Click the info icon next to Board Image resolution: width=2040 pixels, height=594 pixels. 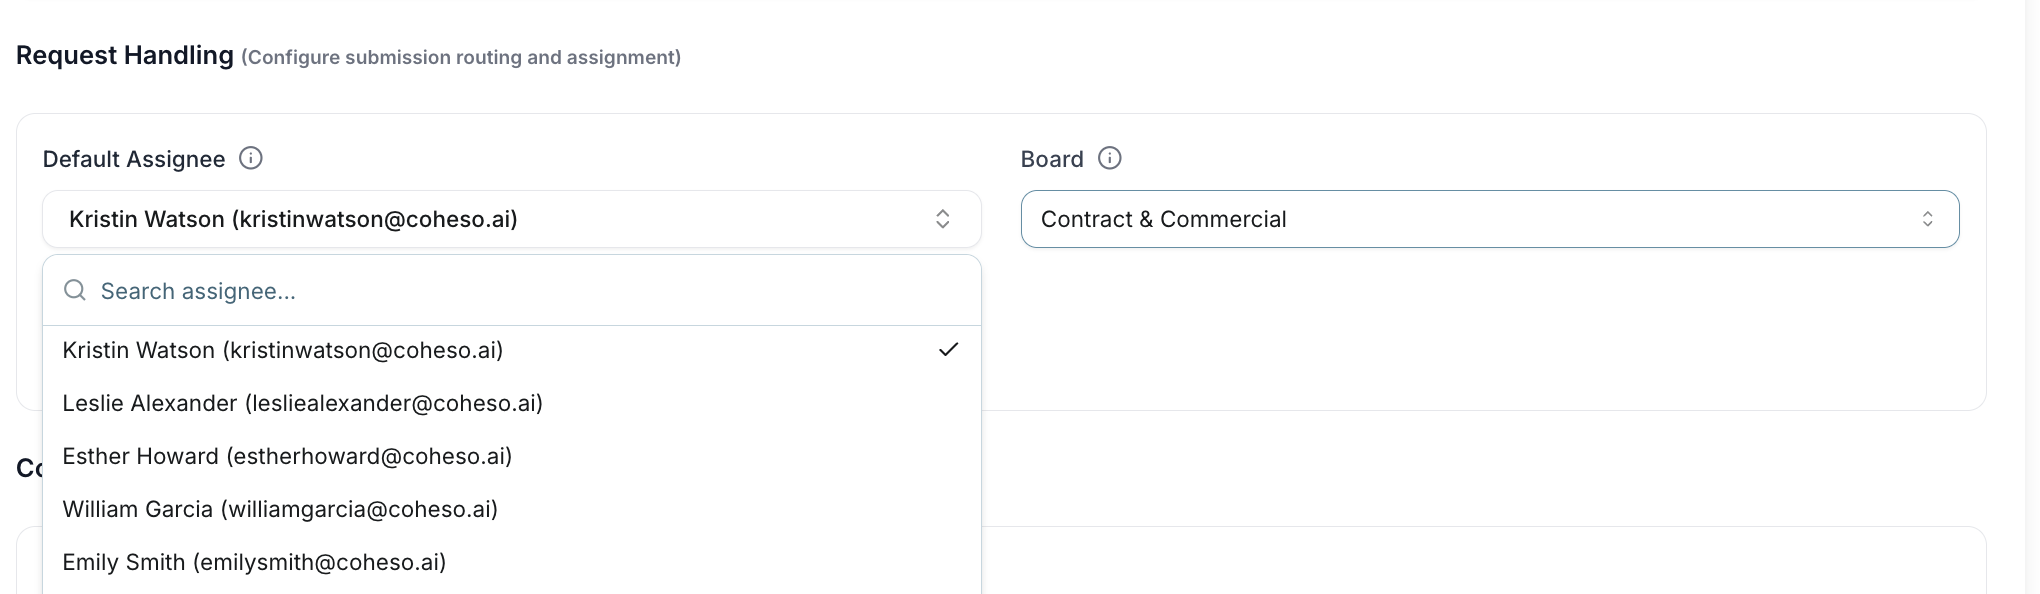click(1110, 158)
